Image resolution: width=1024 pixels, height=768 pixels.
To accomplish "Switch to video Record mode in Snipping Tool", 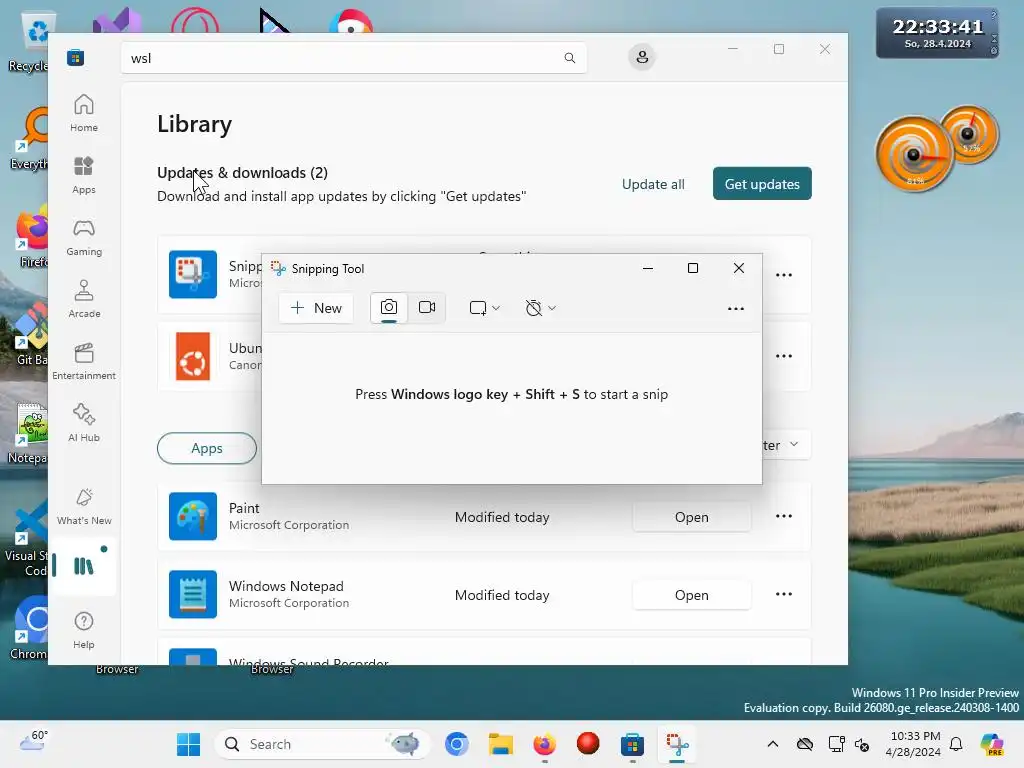I will coord(427,308).
